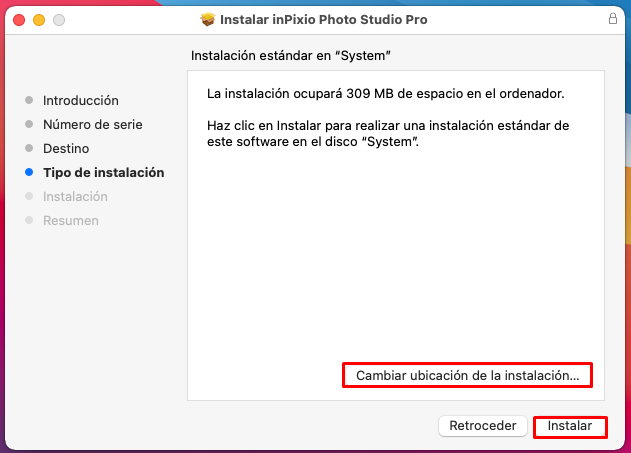Select the Introducción step in the sidebar
Screen dimensions: 631x453
(81, 100)
